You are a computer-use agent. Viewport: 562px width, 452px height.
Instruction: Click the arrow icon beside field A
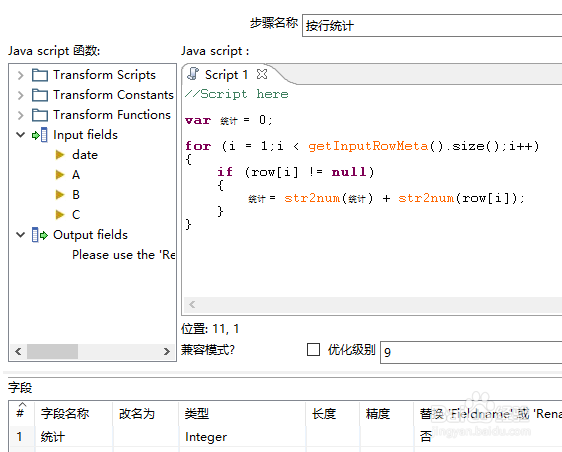point(60,175)
